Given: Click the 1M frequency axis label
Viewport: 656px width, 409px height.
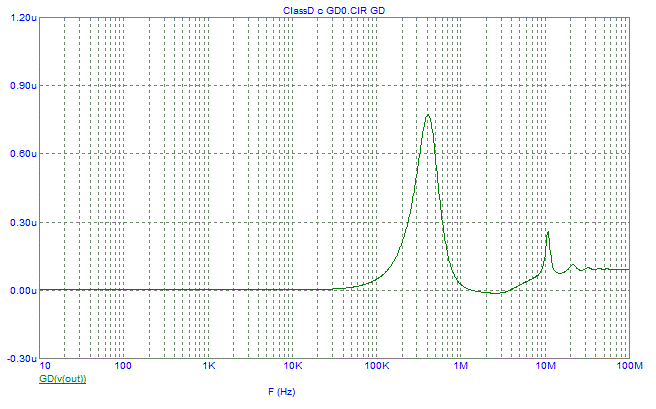Looking at the screenshot, I should pos(461,366).
